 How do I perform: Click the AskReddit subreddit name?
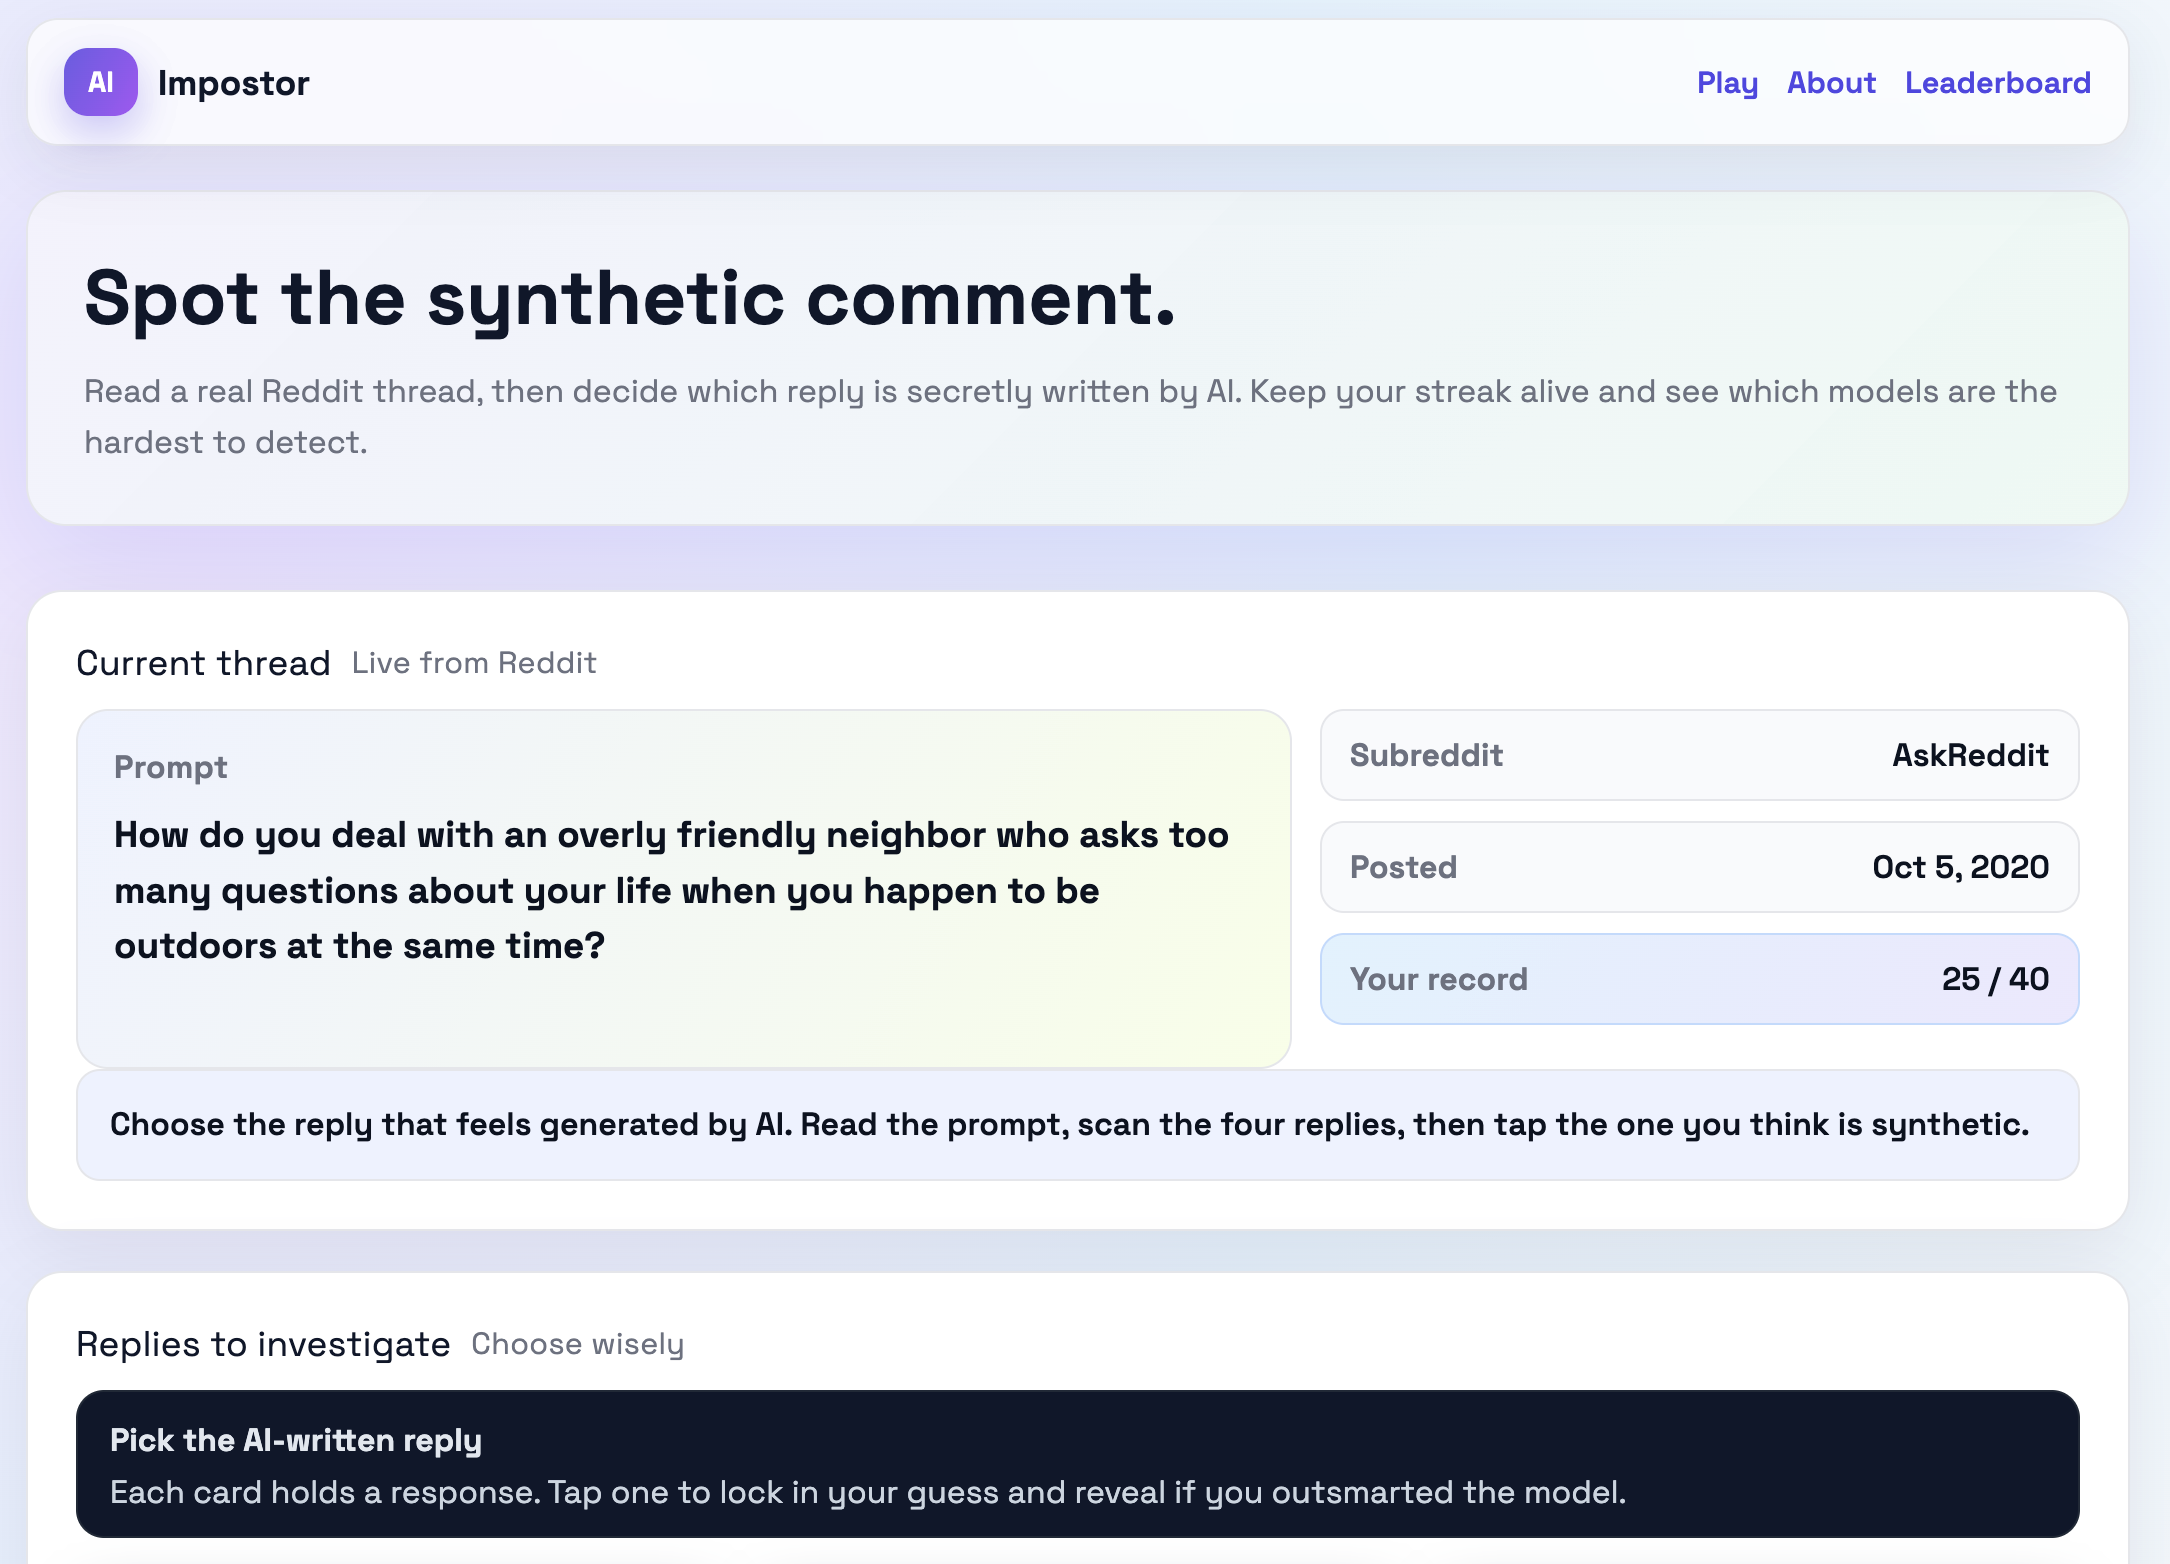(1970, 755)
